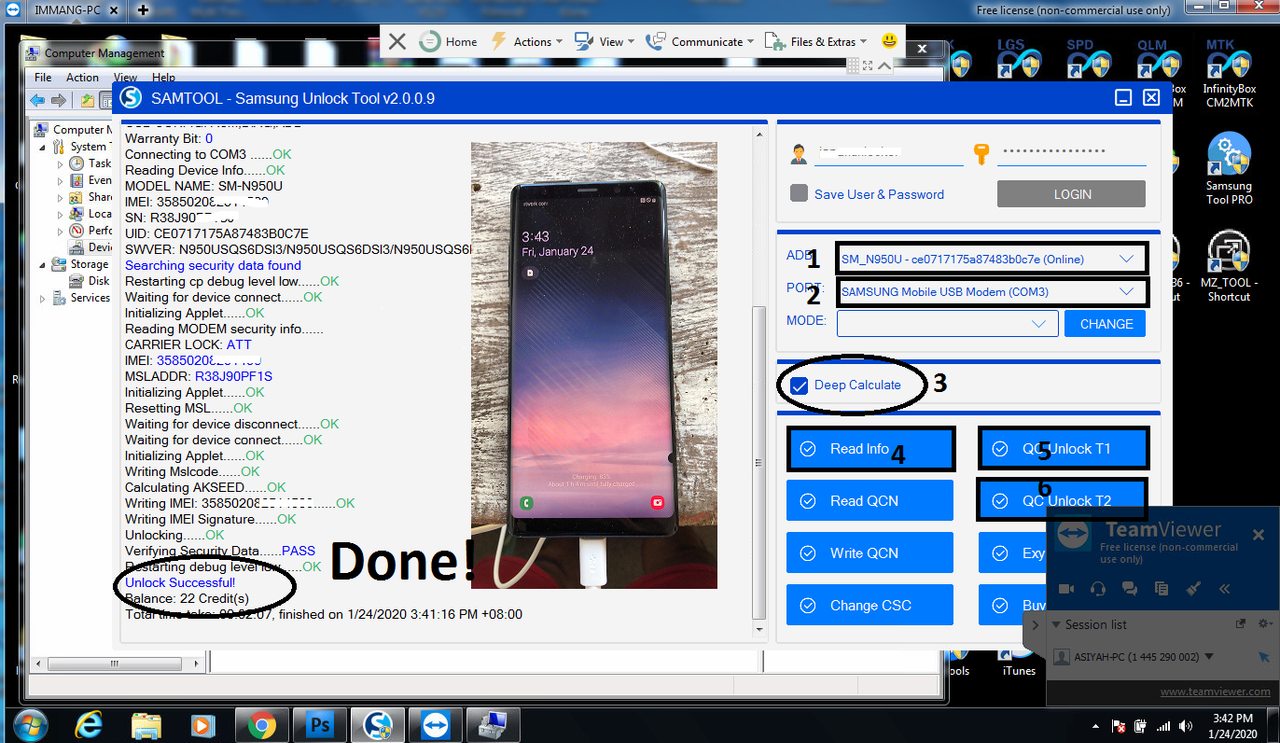Screen dimensions: 1280x743
Task: Open the TeamViewer Communicate menu
Action: click(701, 42)
